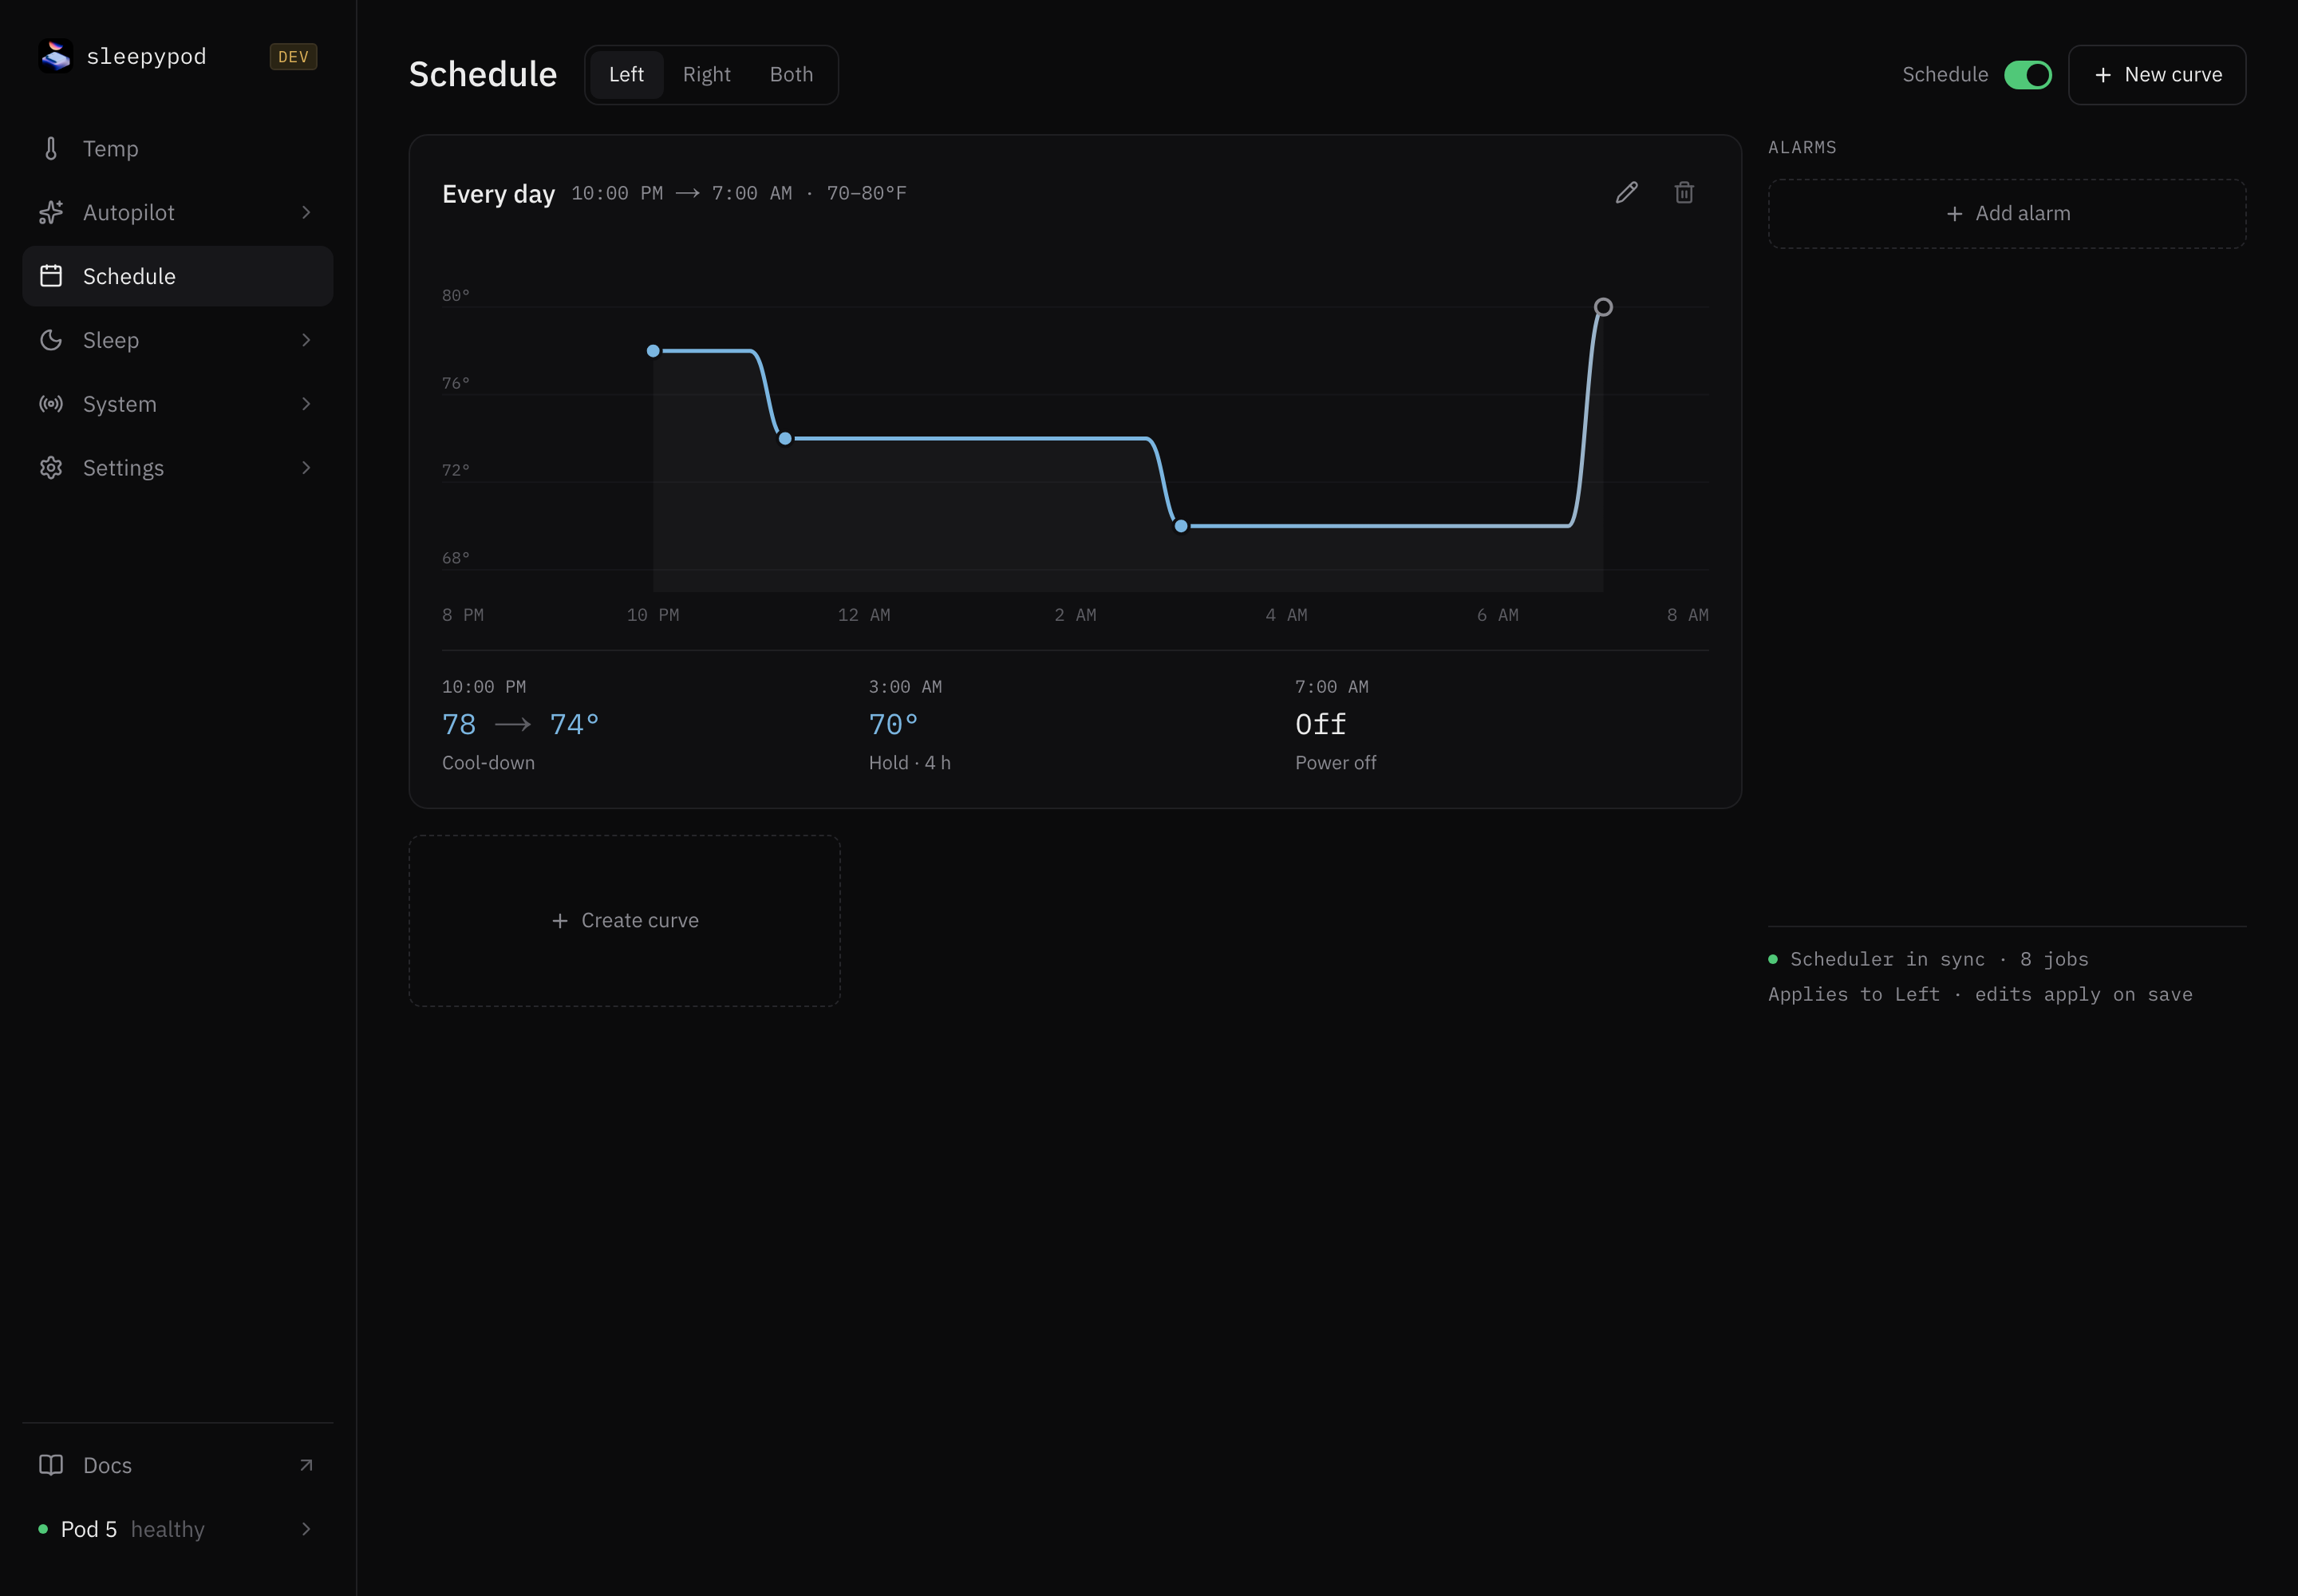Switch to the Both sides tab
The image size is (2298, 1596).
click(x=791, y=75)
